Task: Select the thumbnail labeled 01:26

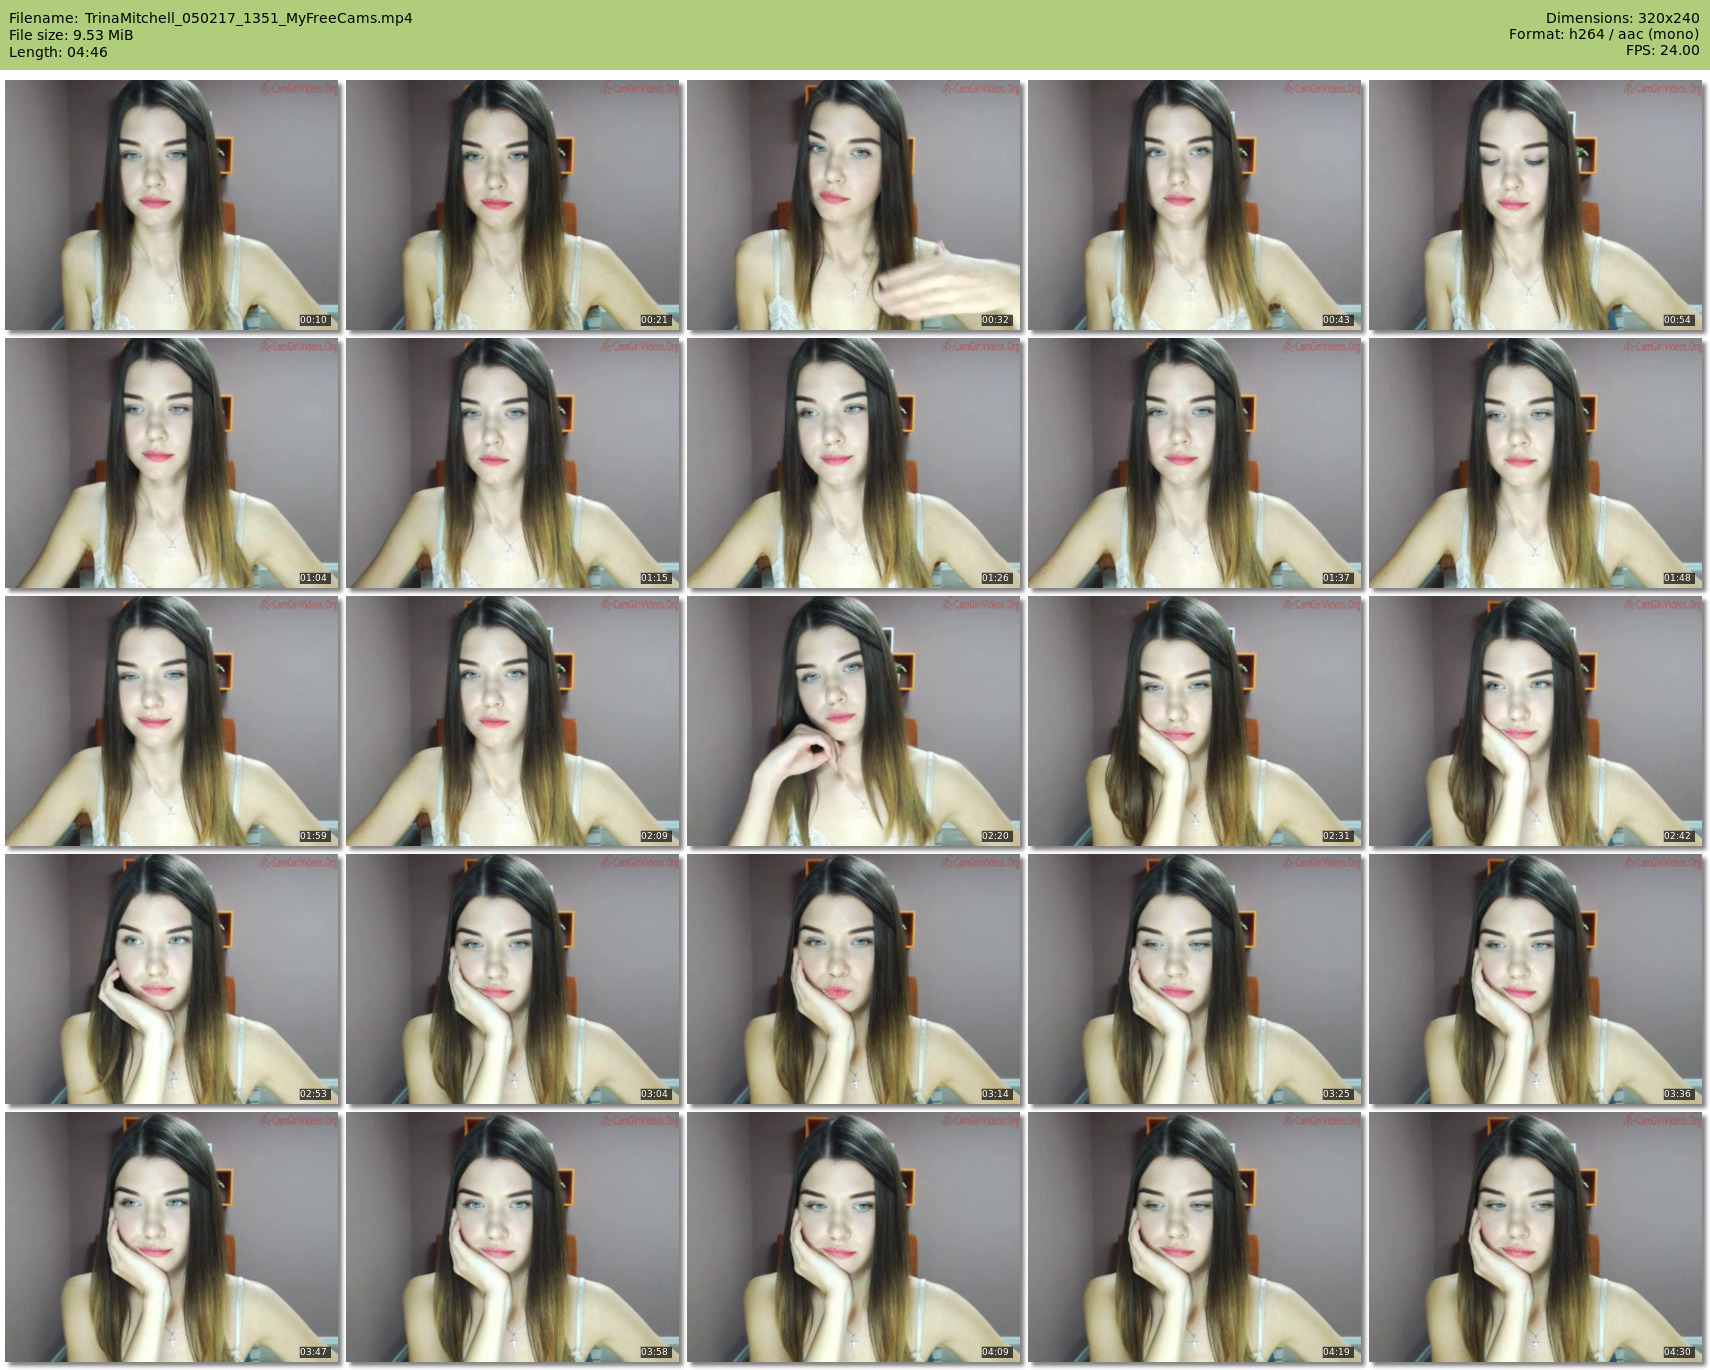Action: tap(853, 463)
